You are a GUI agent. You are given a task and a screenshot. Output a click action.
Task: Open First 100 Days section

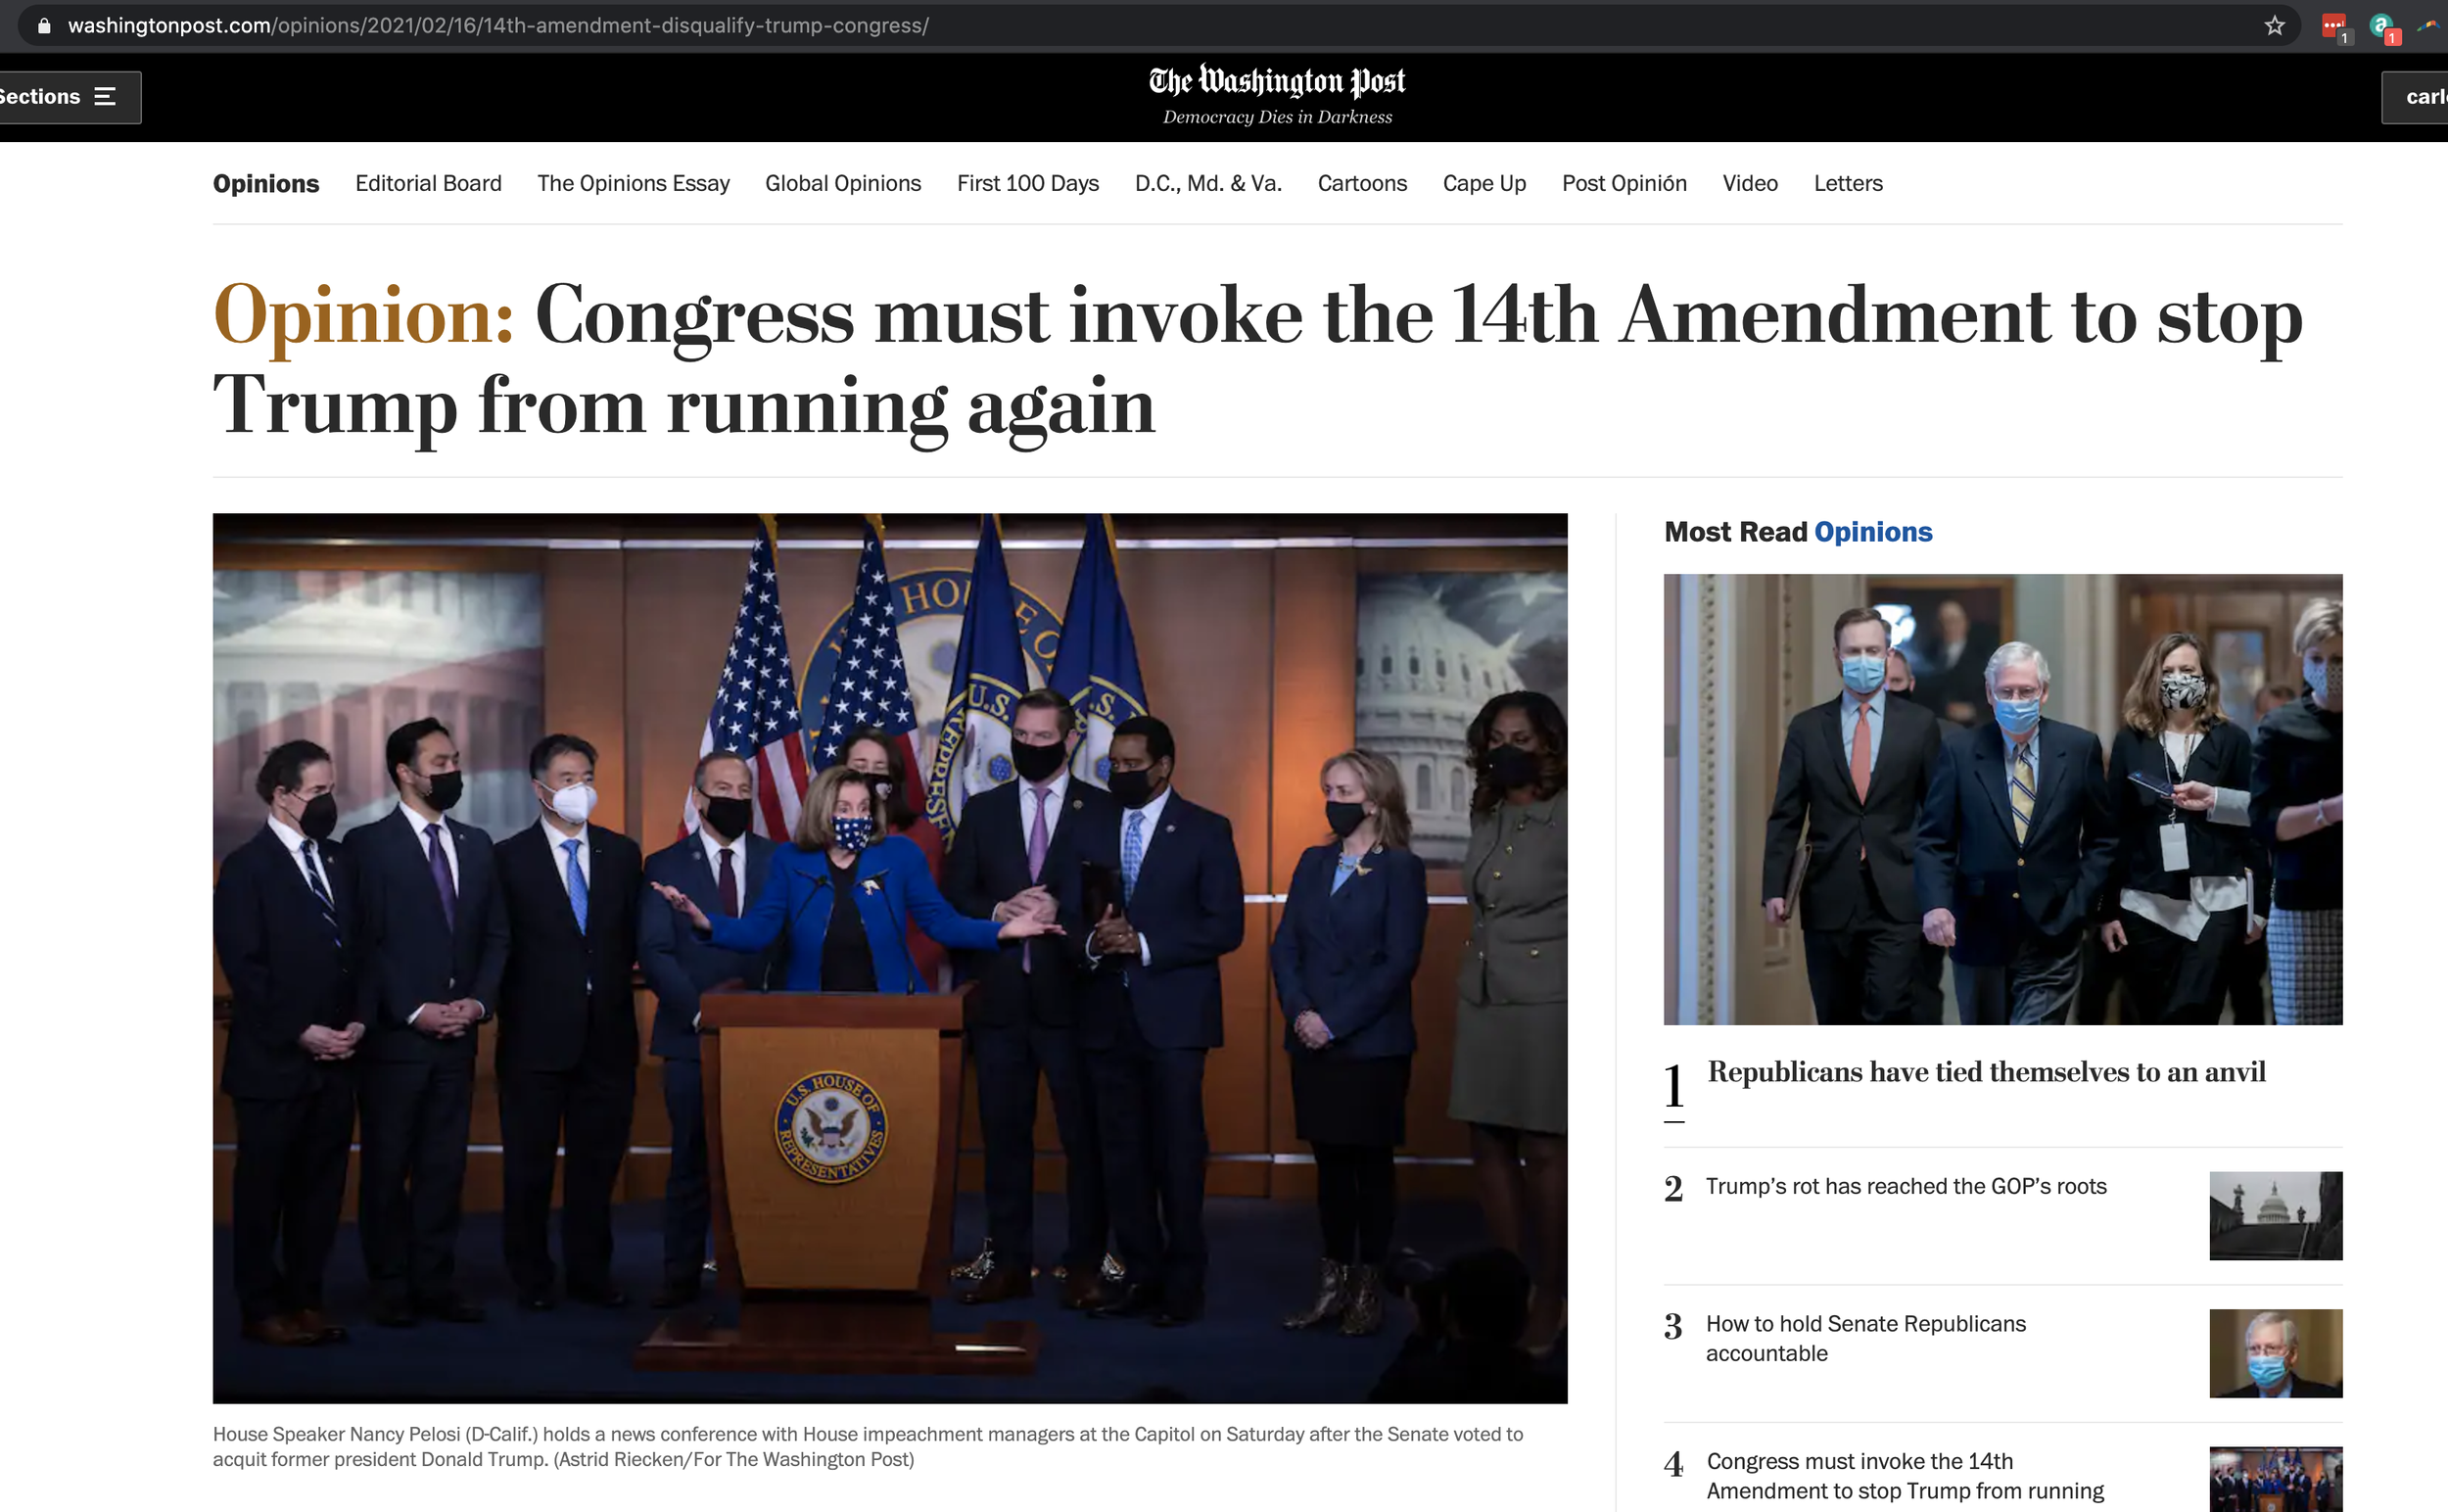1027,184
